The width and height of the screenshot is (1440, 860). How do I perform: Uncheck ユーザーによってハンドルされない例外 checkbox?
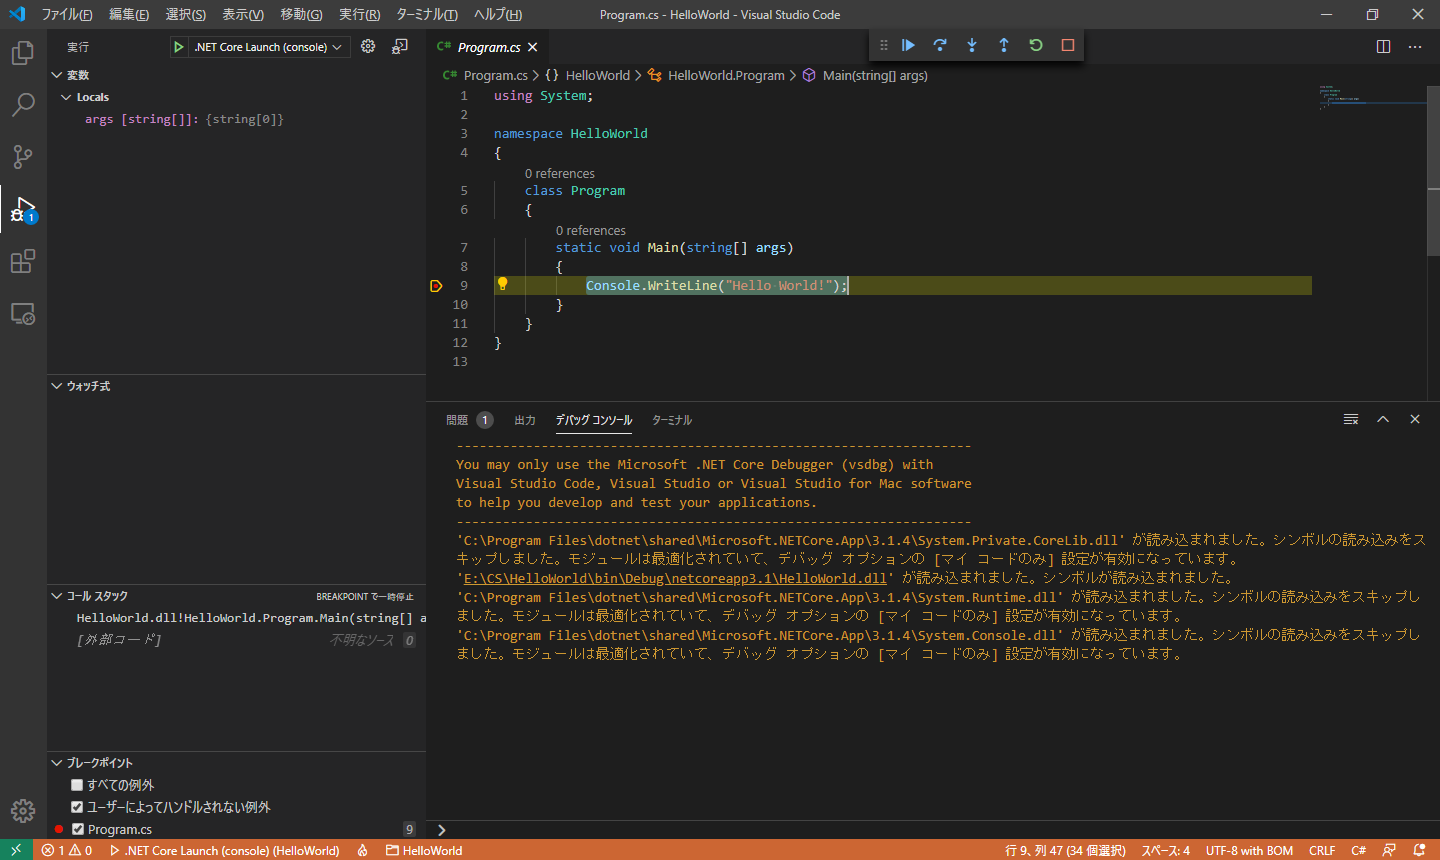[77, 807]
